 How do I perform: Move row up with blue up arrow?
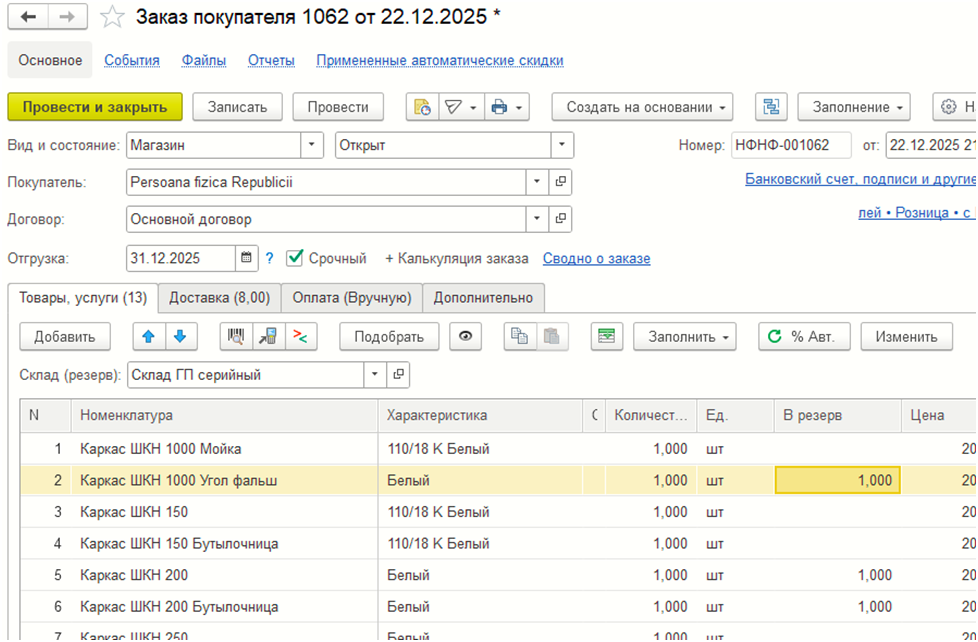coord(148,337)
